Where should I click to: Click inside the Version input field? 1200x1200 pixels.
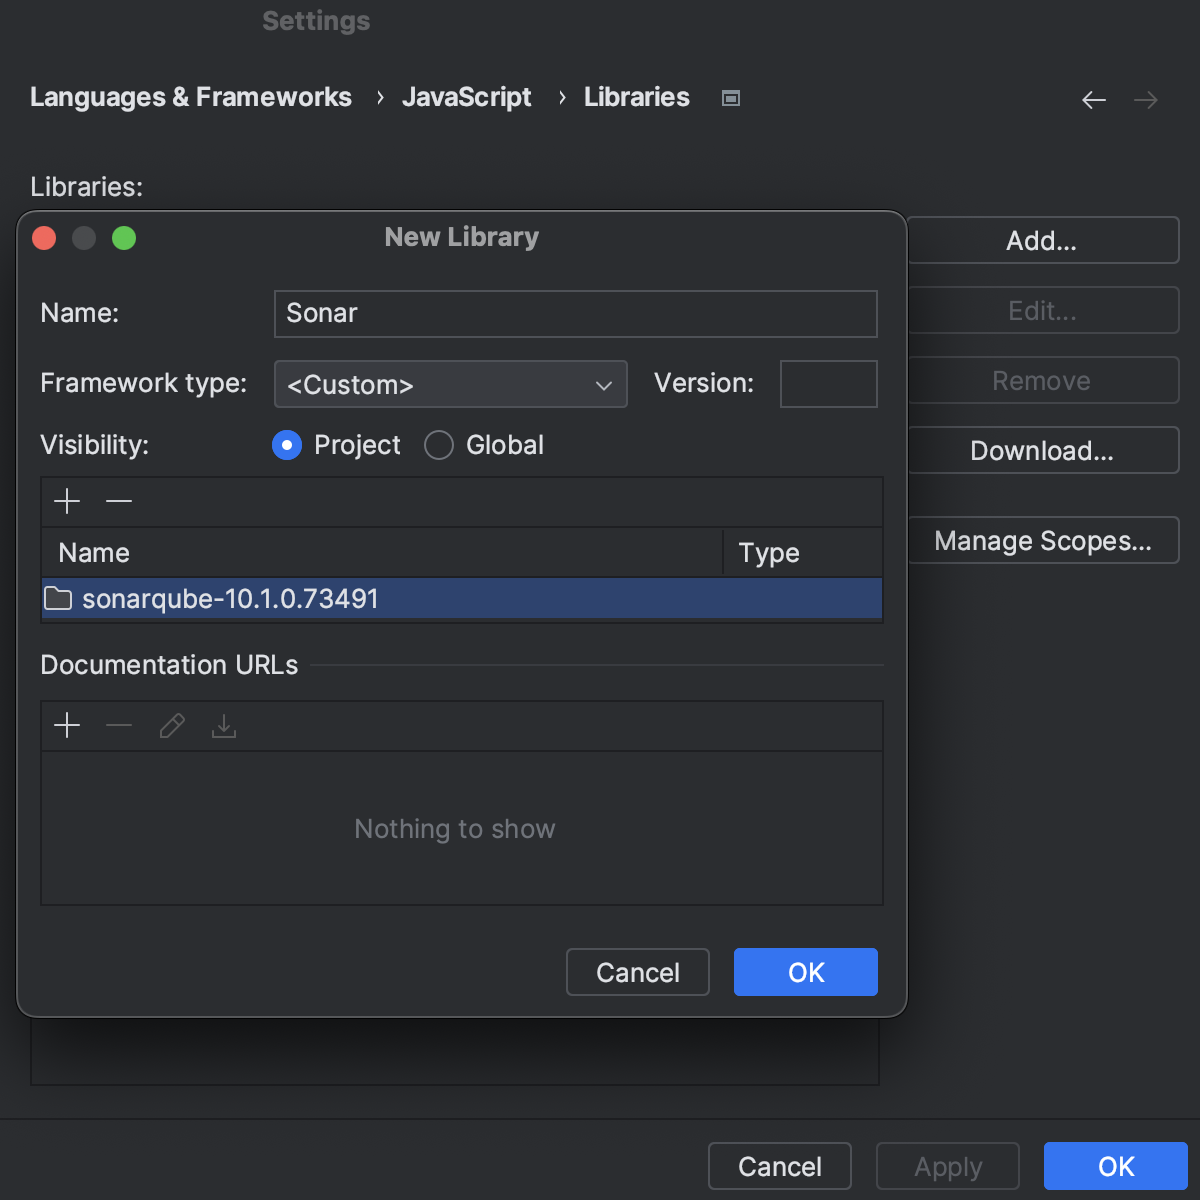pos(828,384)
